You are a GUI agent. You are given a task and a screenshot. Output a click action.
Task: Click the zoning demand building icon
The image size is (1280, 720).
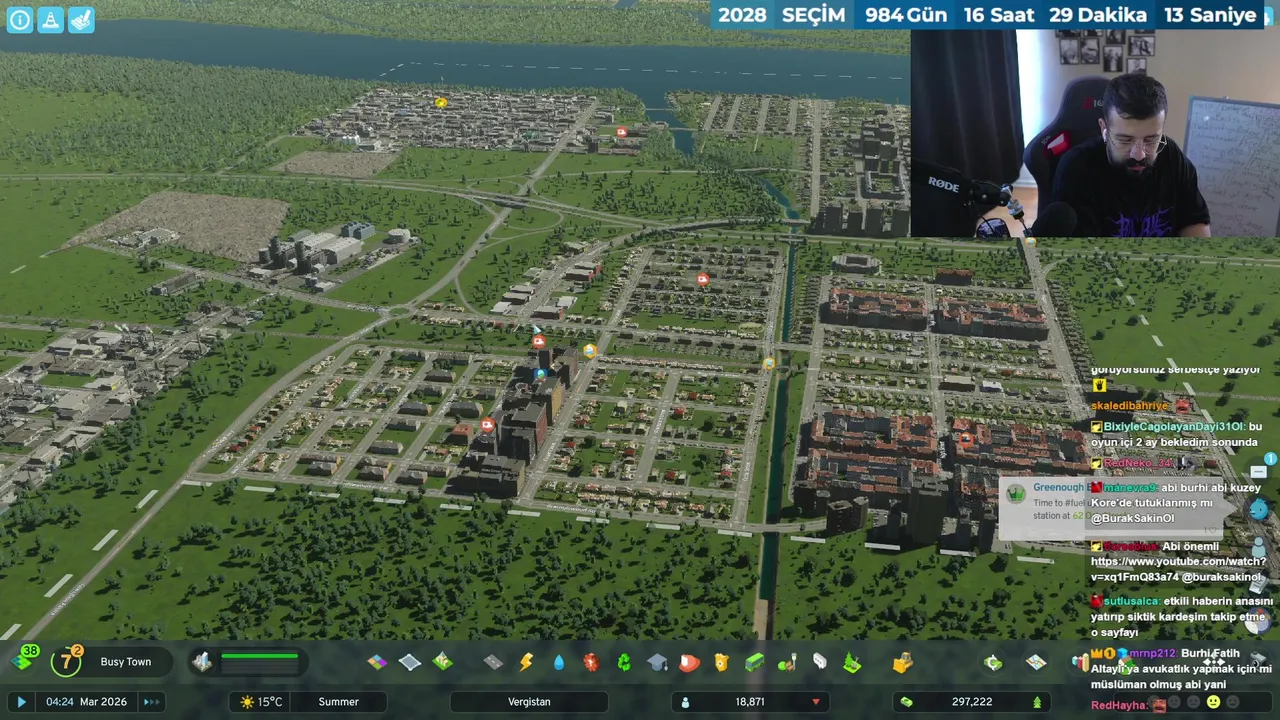(x=203, y=662)
